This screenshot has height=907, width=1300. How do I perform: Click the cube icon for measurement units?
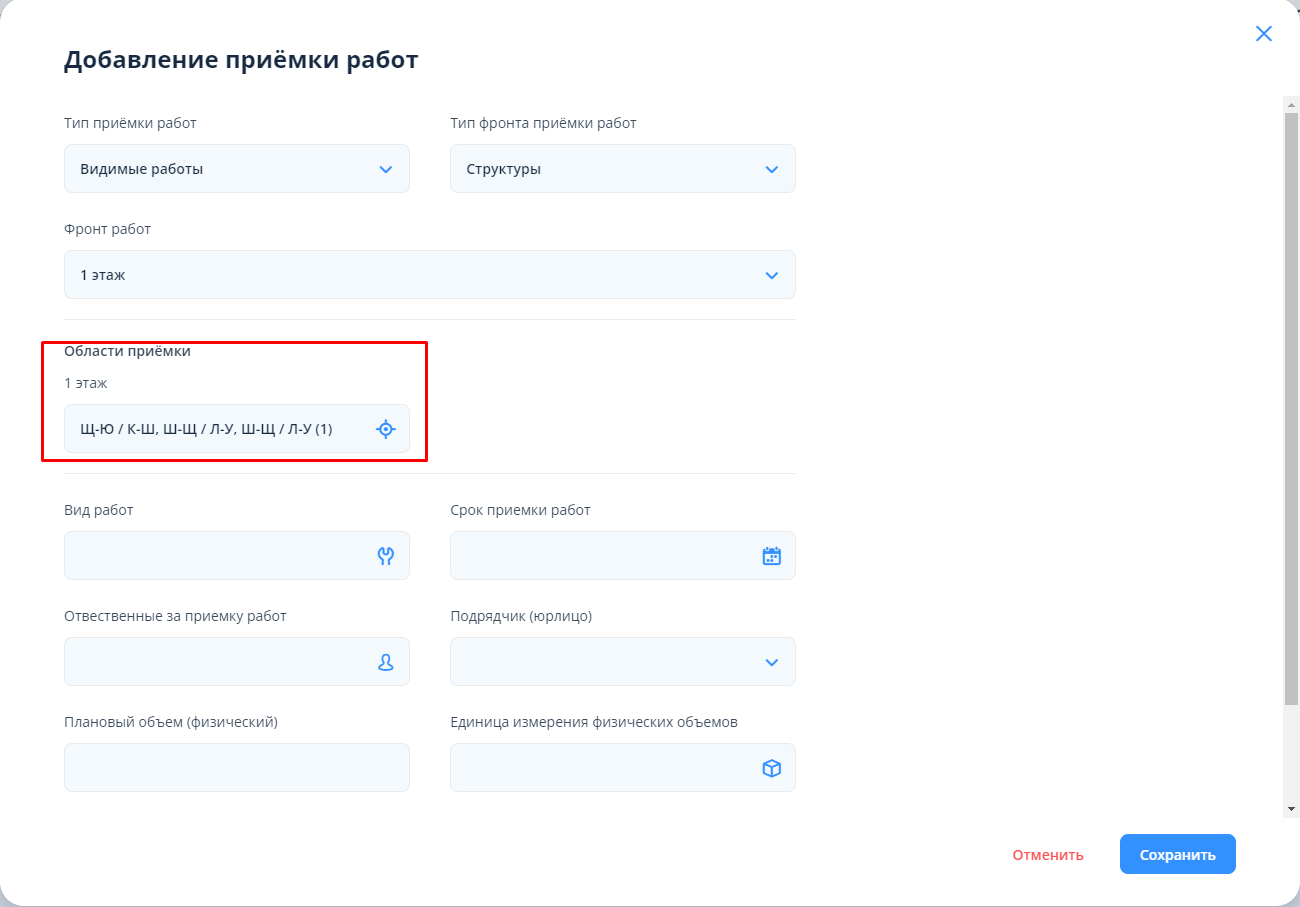[771, 768]
